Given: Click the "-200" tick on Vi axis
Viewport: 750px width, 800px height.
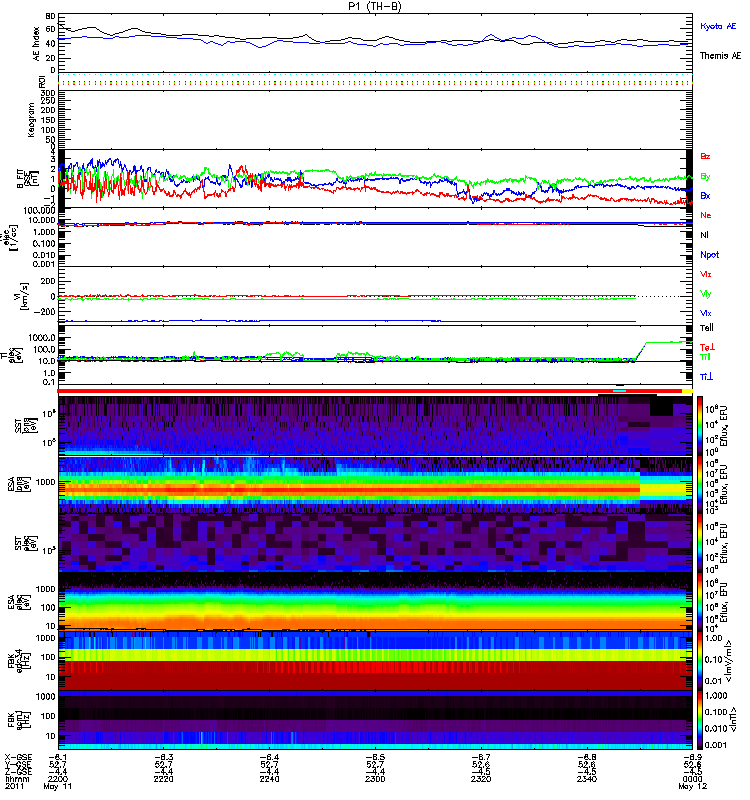Looking at the screenshot, I should pyautogui.click(x=46, y=311).
